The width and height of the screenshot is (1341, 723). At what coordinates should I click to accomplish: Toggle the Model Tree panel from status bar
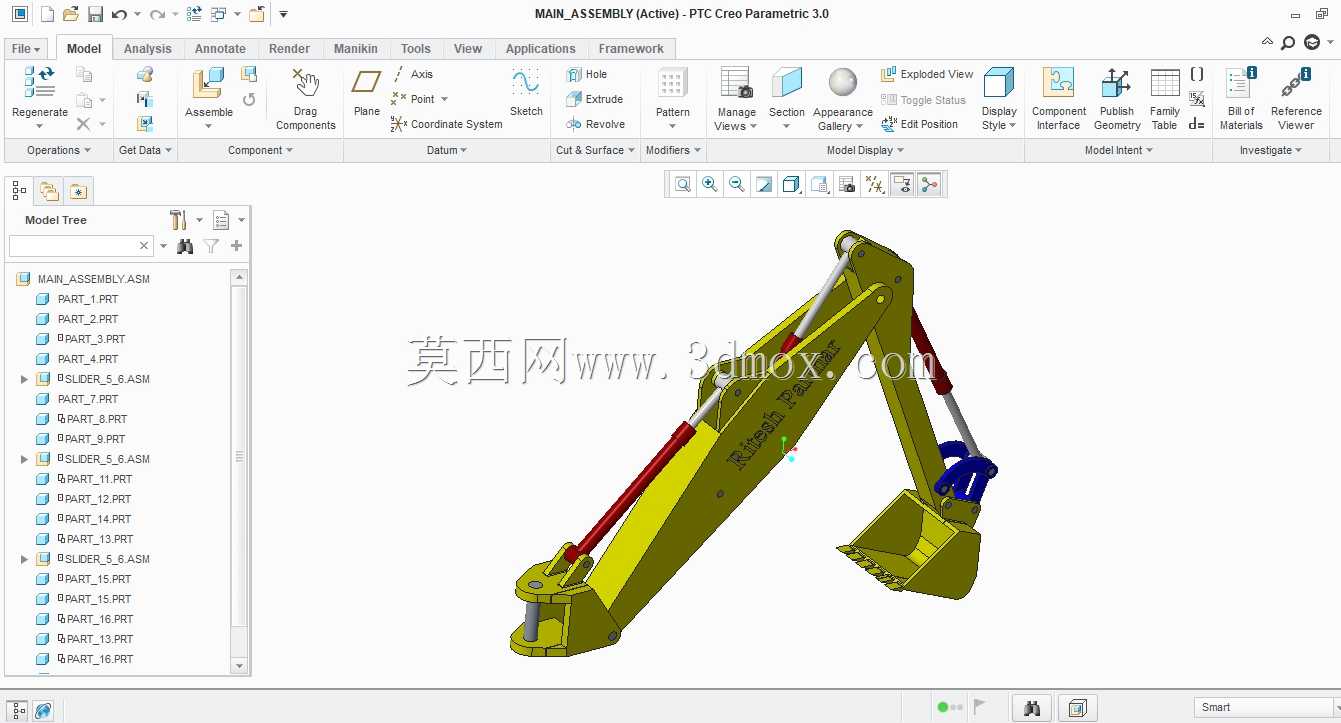tap(18, 710)
